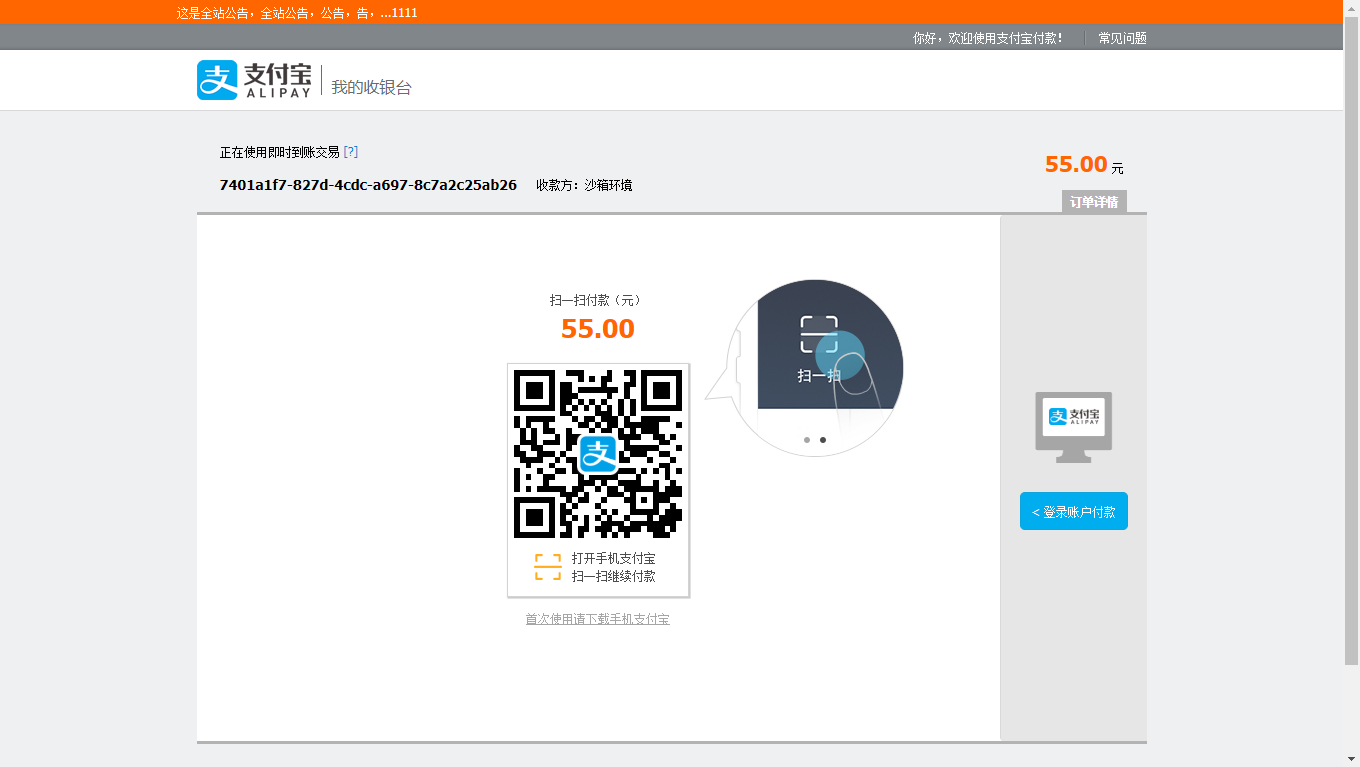This screenshot has height=767, width=1360.
Task: Click the Alipay QR code image
Action: click(x=598, y=454)
